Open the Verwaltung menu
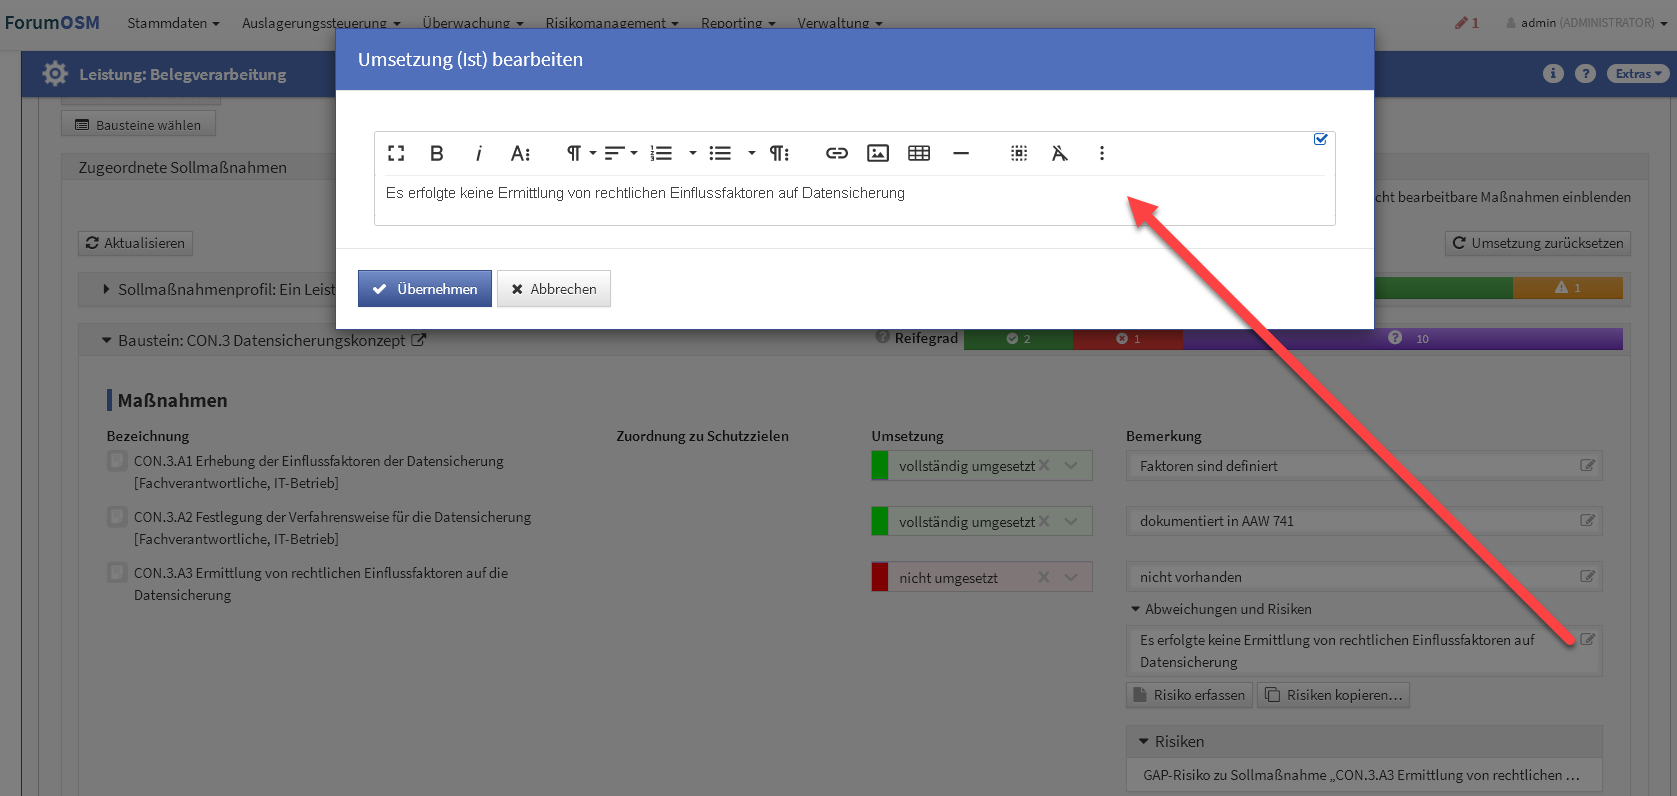This screenshot has width=1677, height=796. pyautogui.click(x=839, y=23)
